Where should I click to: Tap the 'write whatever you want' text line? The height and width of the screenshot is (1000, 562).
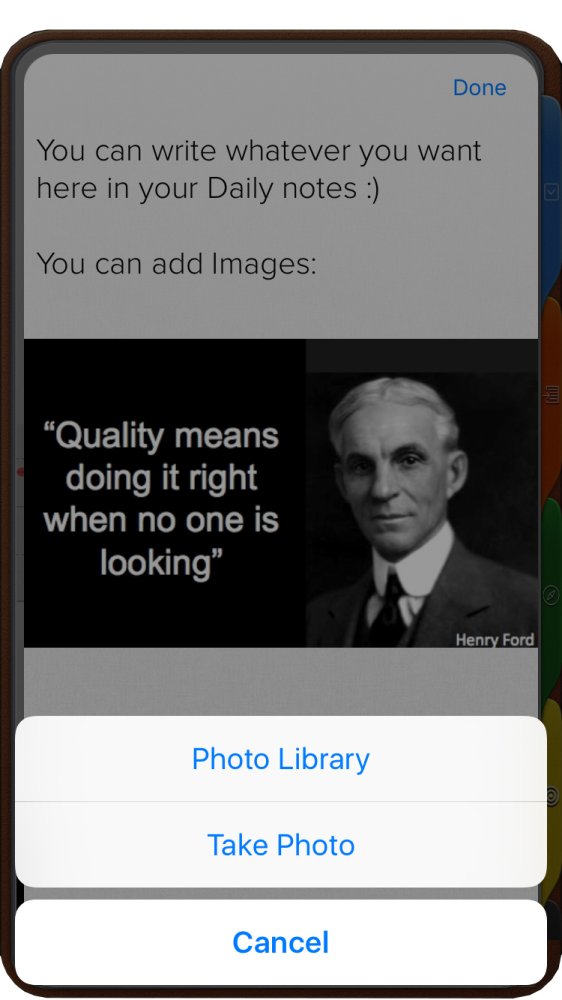pyautogui.click(x=258, y=151)
